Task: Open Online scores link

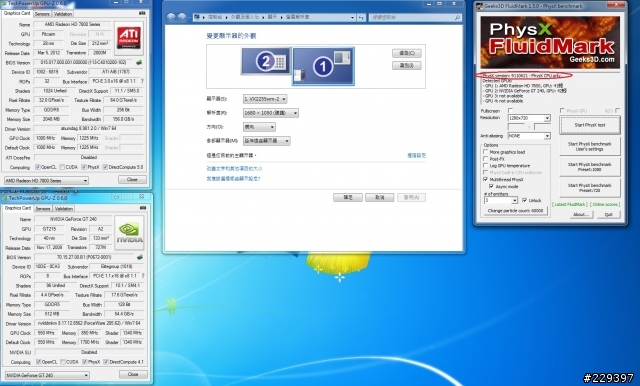Action: click(x=605, y=204)
